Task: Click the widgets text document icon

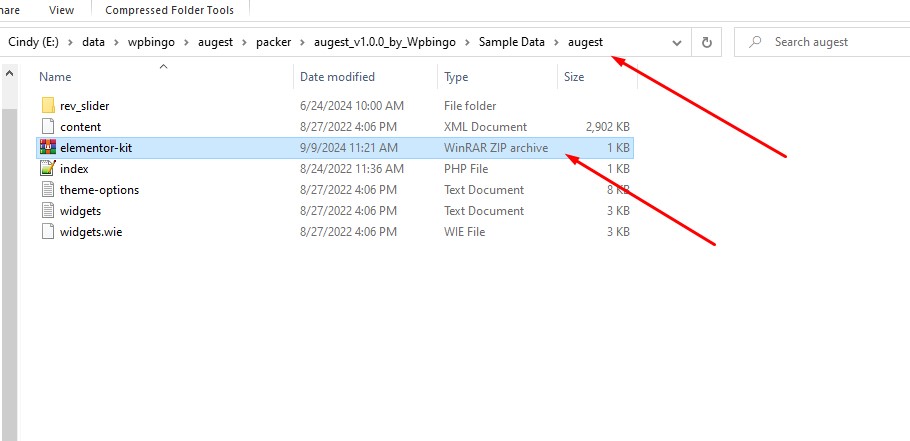Action: (x=48, y=211)
